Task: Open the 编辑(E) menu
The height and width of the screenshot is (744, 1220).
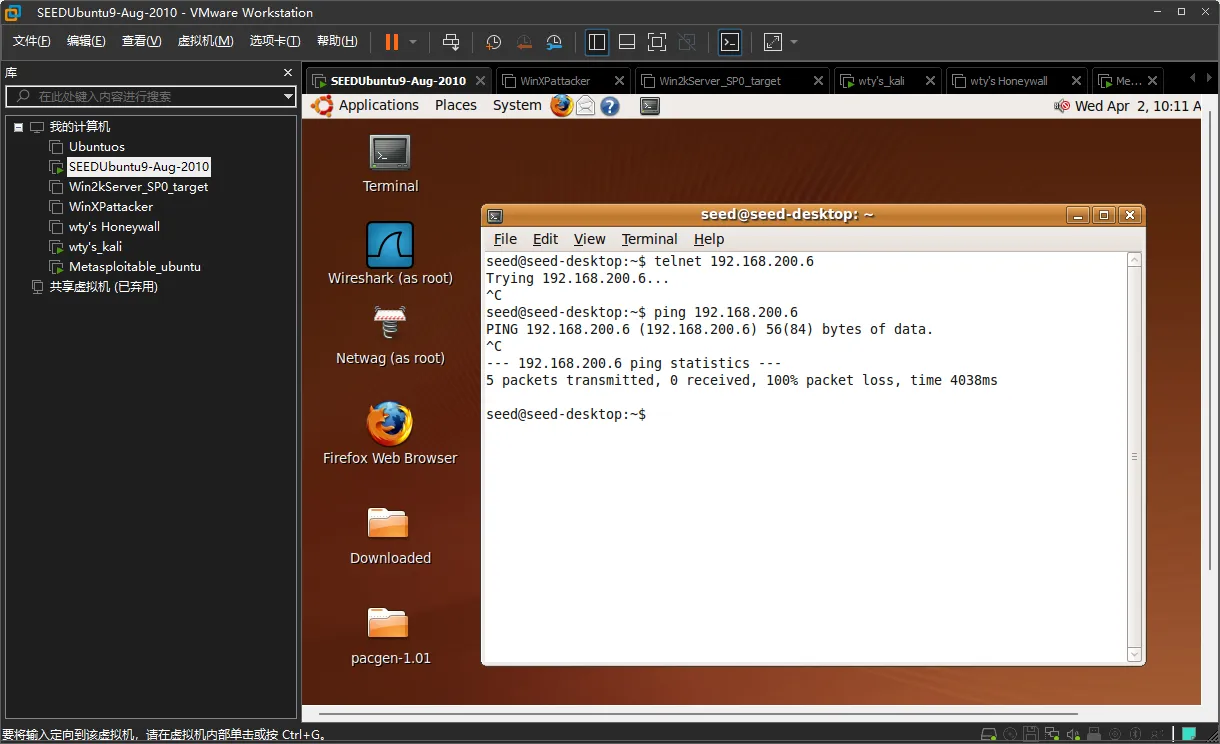Action: pos(86,41)
